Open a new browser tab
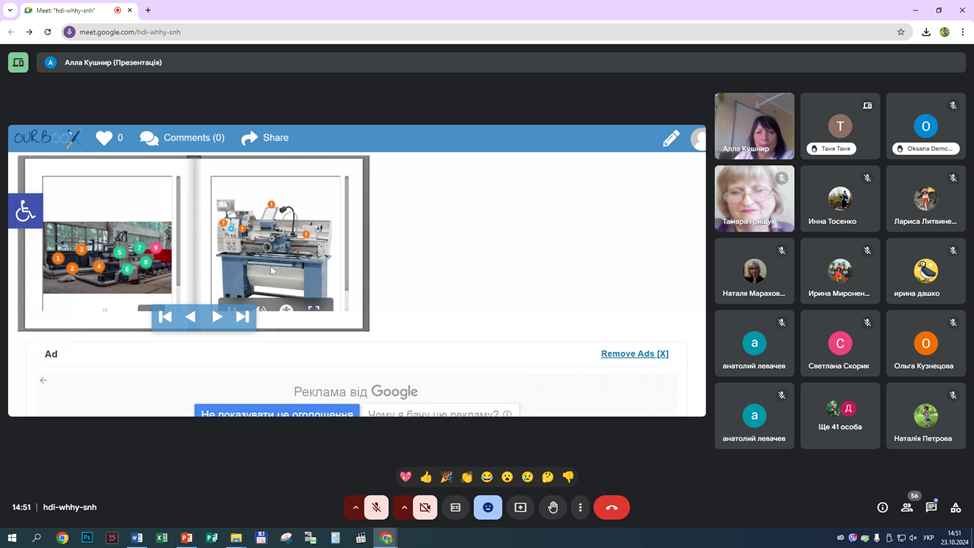 pyautogui.click(x=148, y=10)
